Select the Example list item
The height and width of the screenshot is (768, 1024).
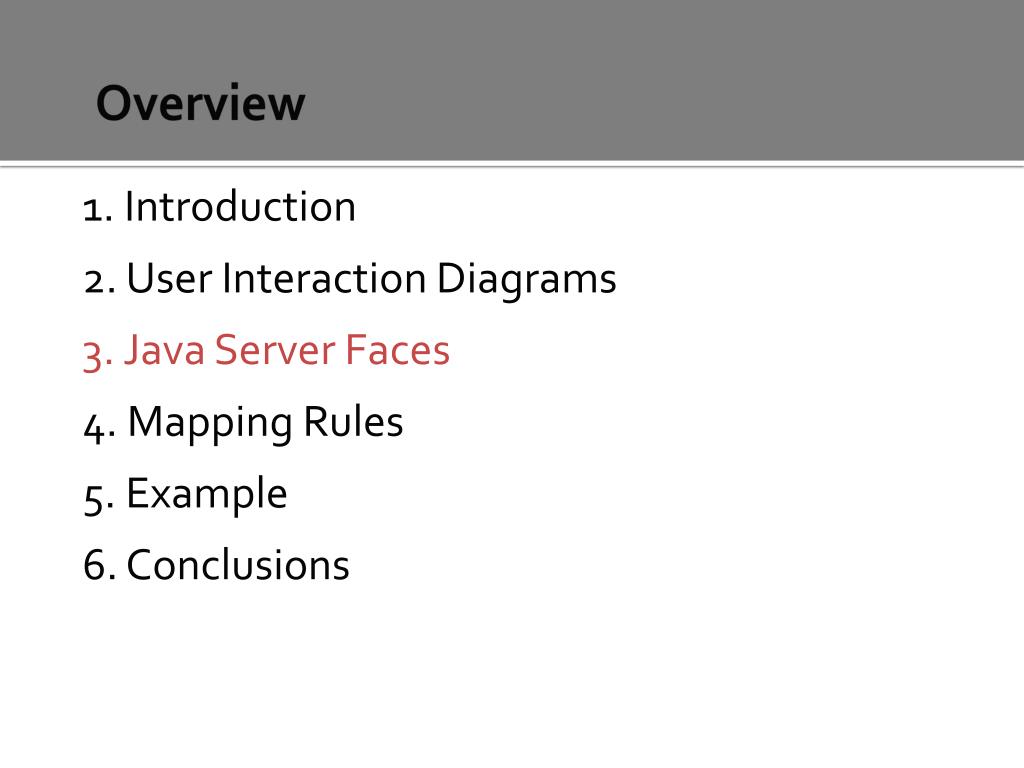[206, 495]
